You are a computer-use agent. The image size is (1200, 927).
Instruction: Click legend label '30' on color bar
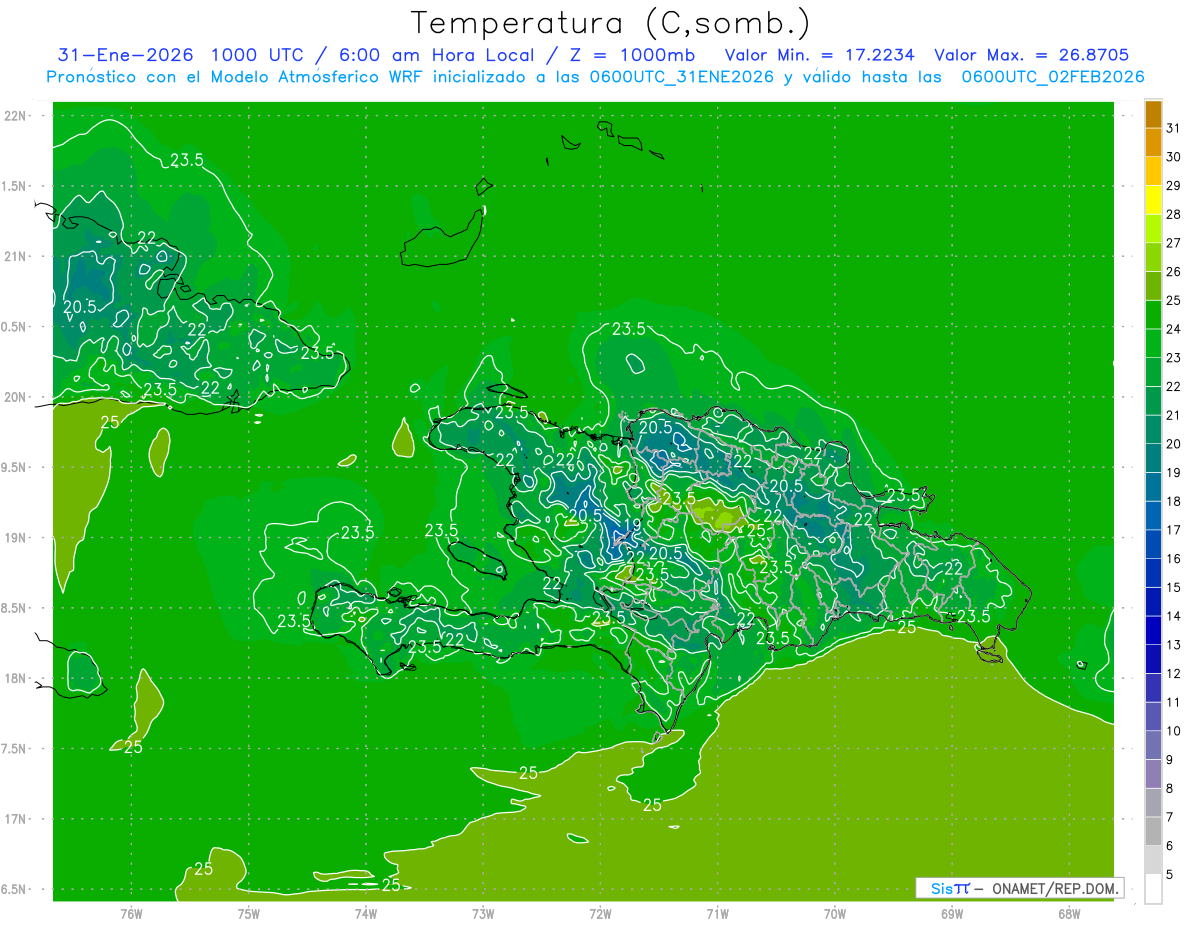pyautogui.click(x=1174, y=157)
